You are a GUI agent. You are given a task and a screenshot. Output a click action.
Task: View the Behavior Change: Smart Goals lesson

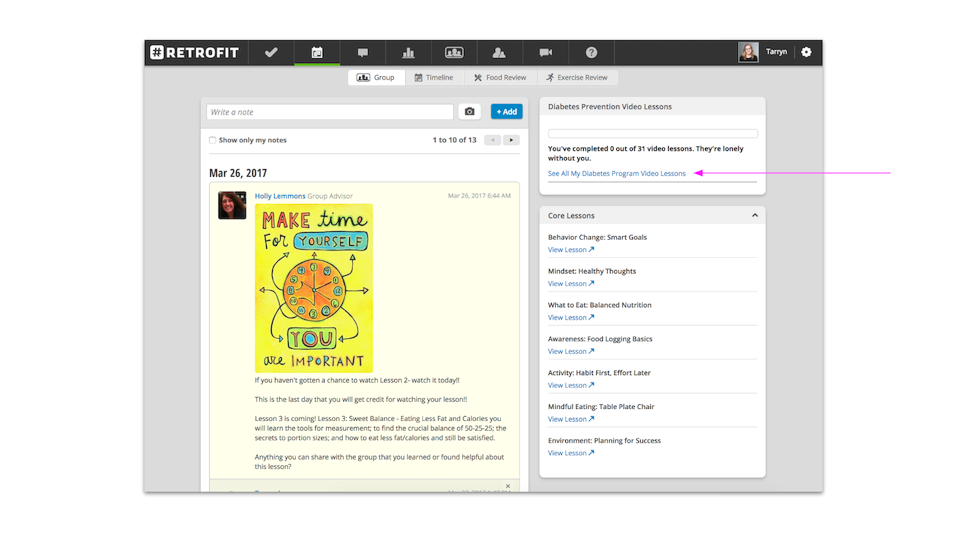pos(570,250)
